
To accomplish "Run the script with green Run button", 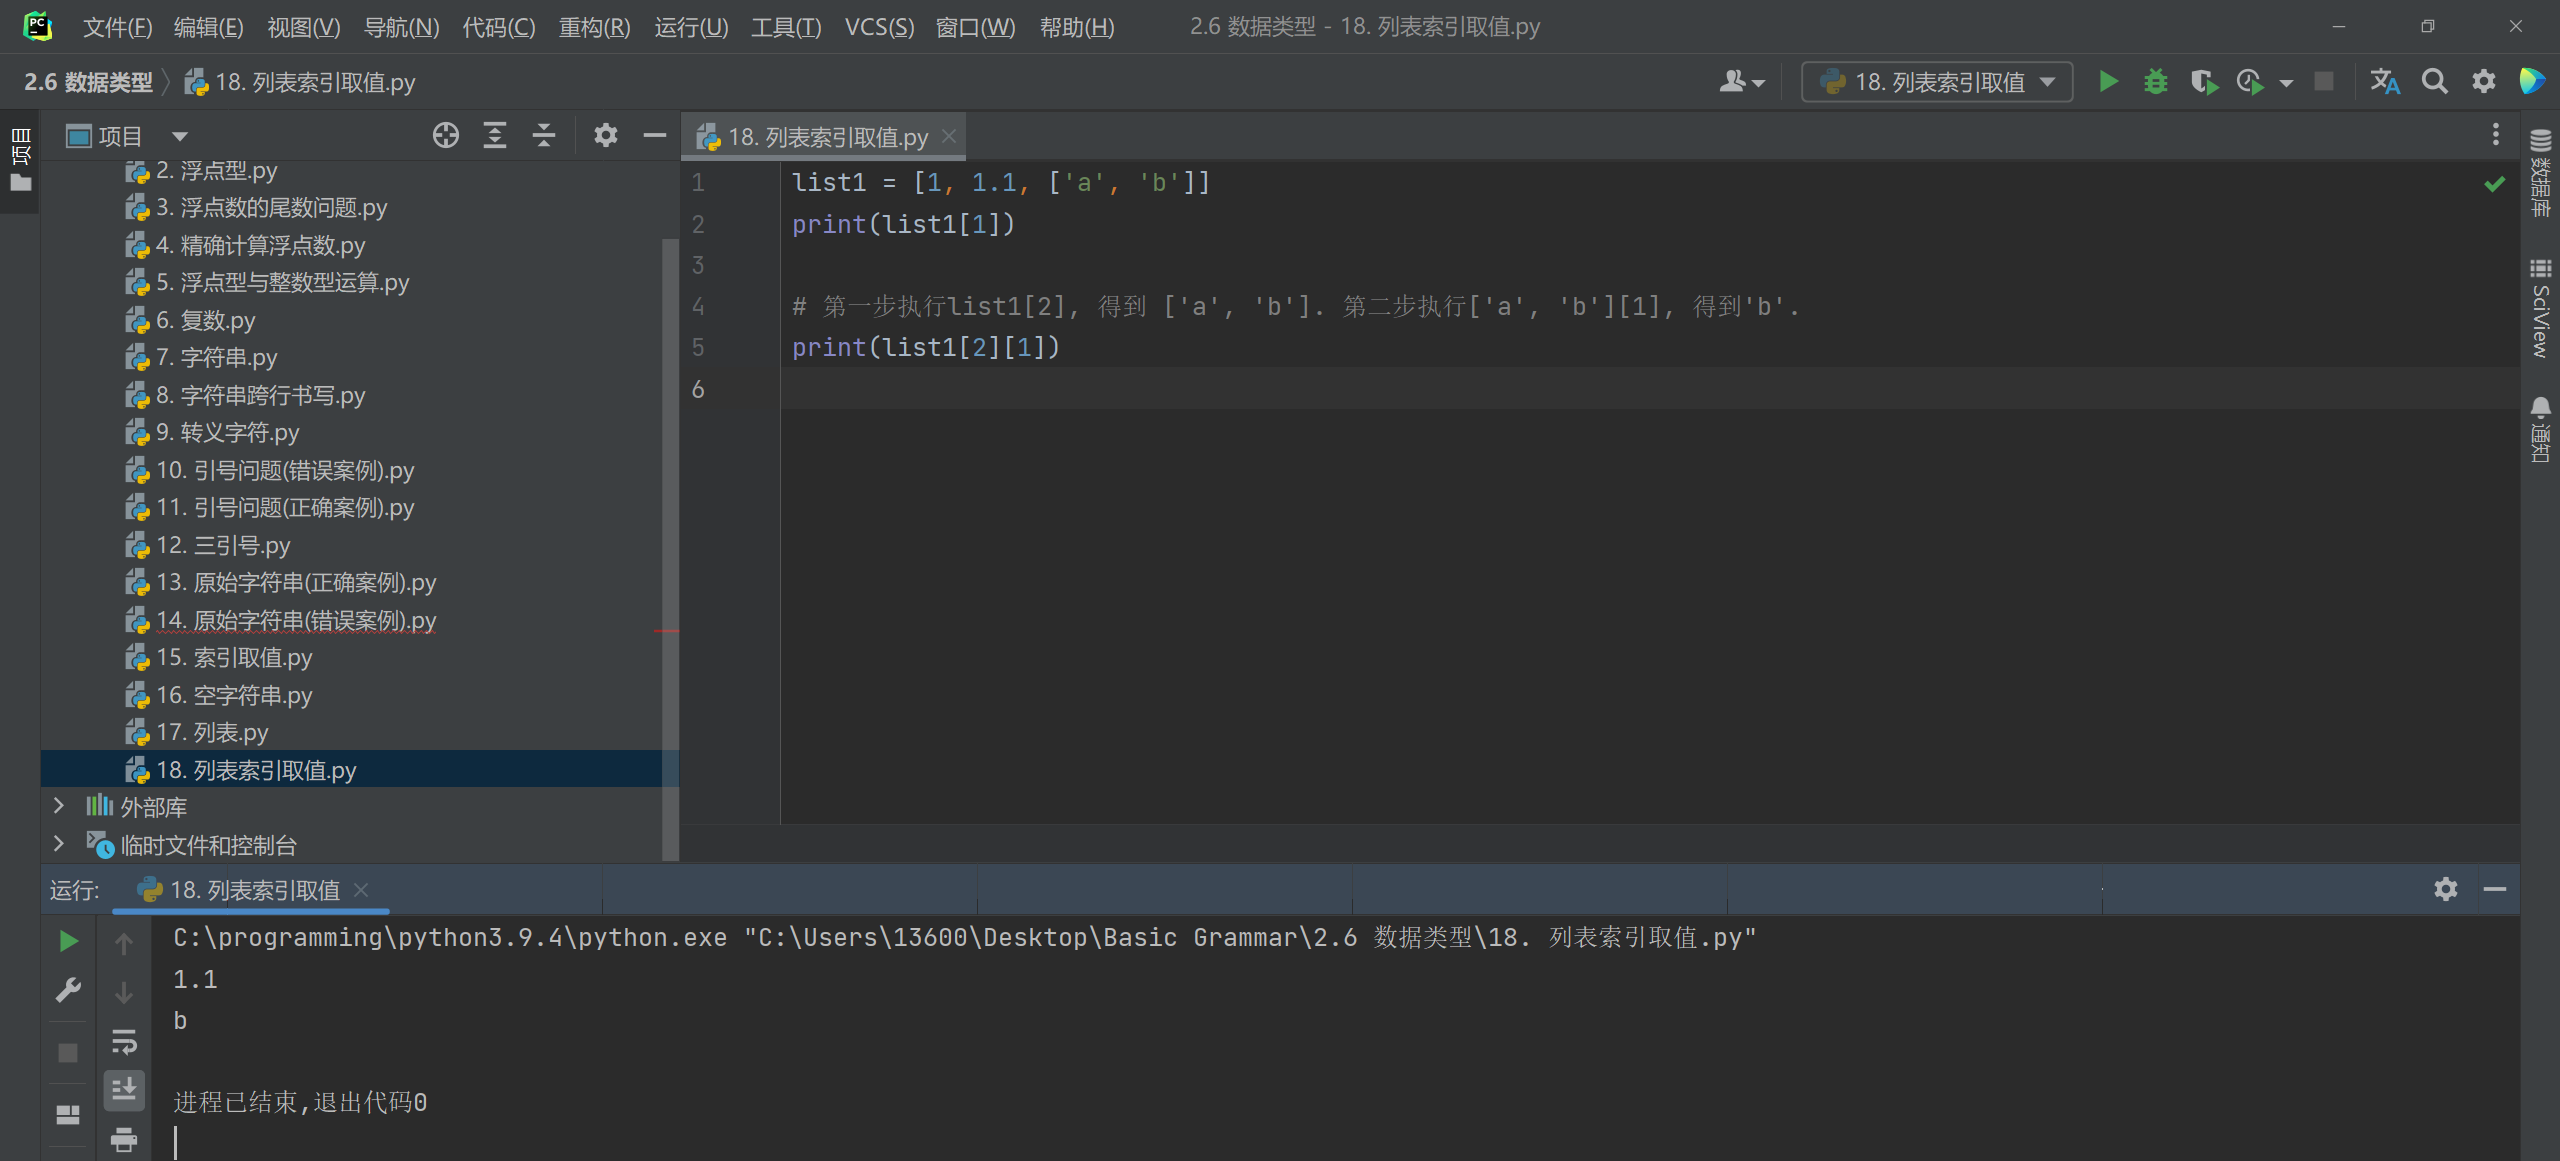I will pyautogui.click(x=2108, y=82).
